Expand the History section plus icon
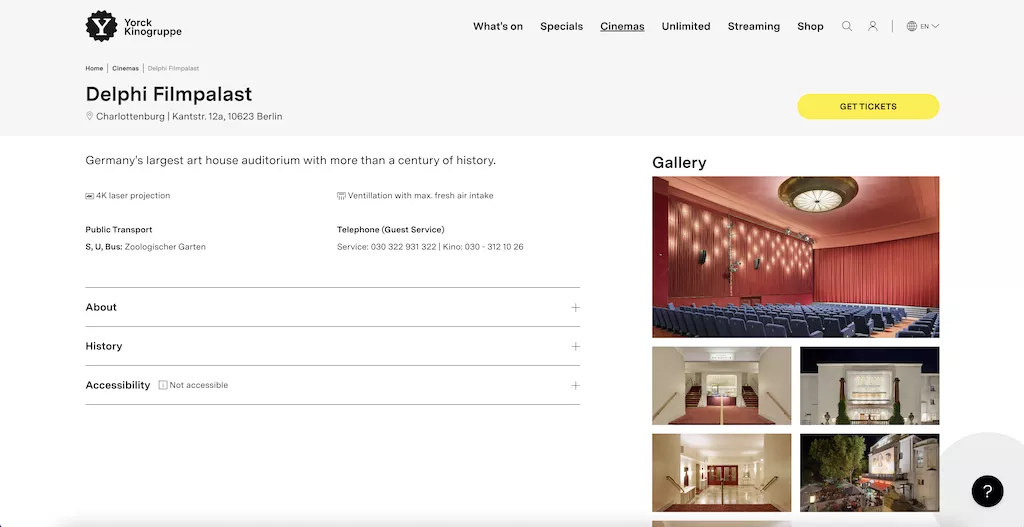The height and width of the screenshot is (527, 1024). point(575,347)
